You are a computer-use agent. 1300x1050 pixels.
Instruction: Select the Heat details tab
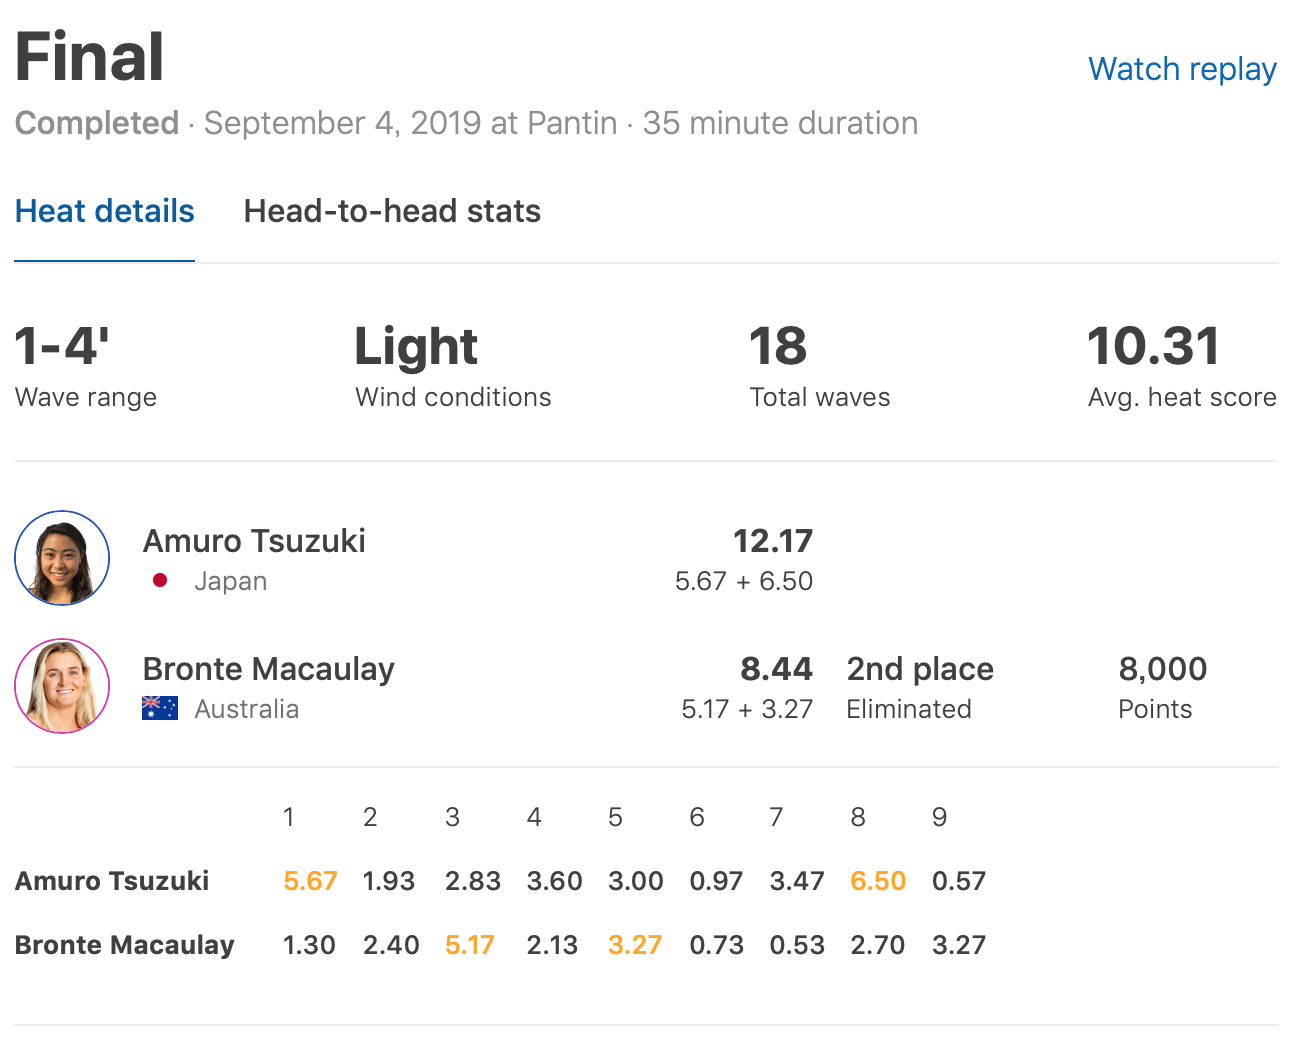click(x=105, y=211)
